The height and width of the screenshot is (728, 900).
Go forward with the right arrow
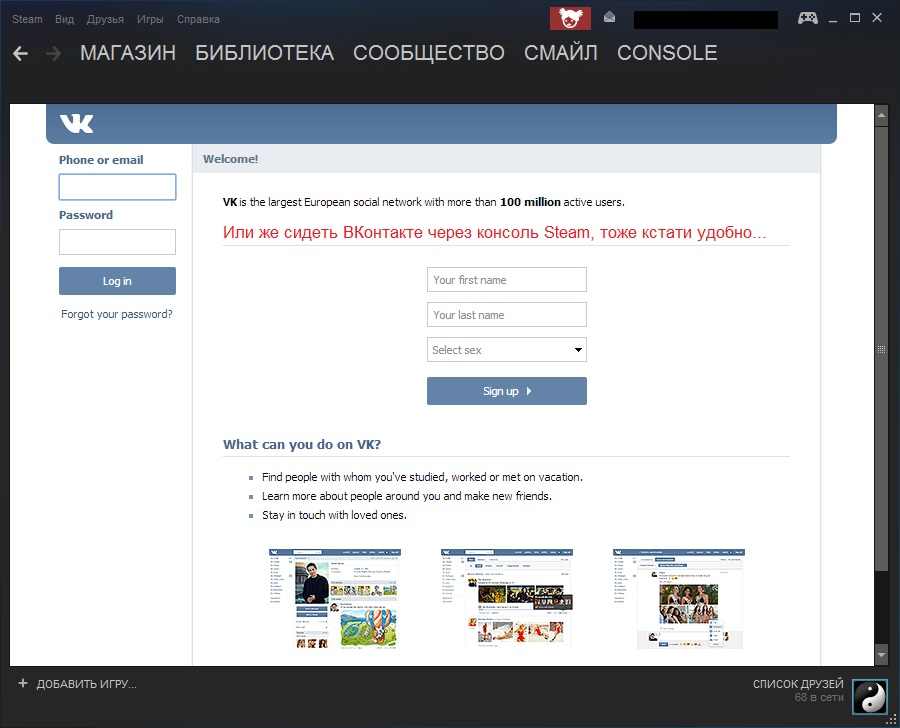pyautogui.click(x=54, y=53)
